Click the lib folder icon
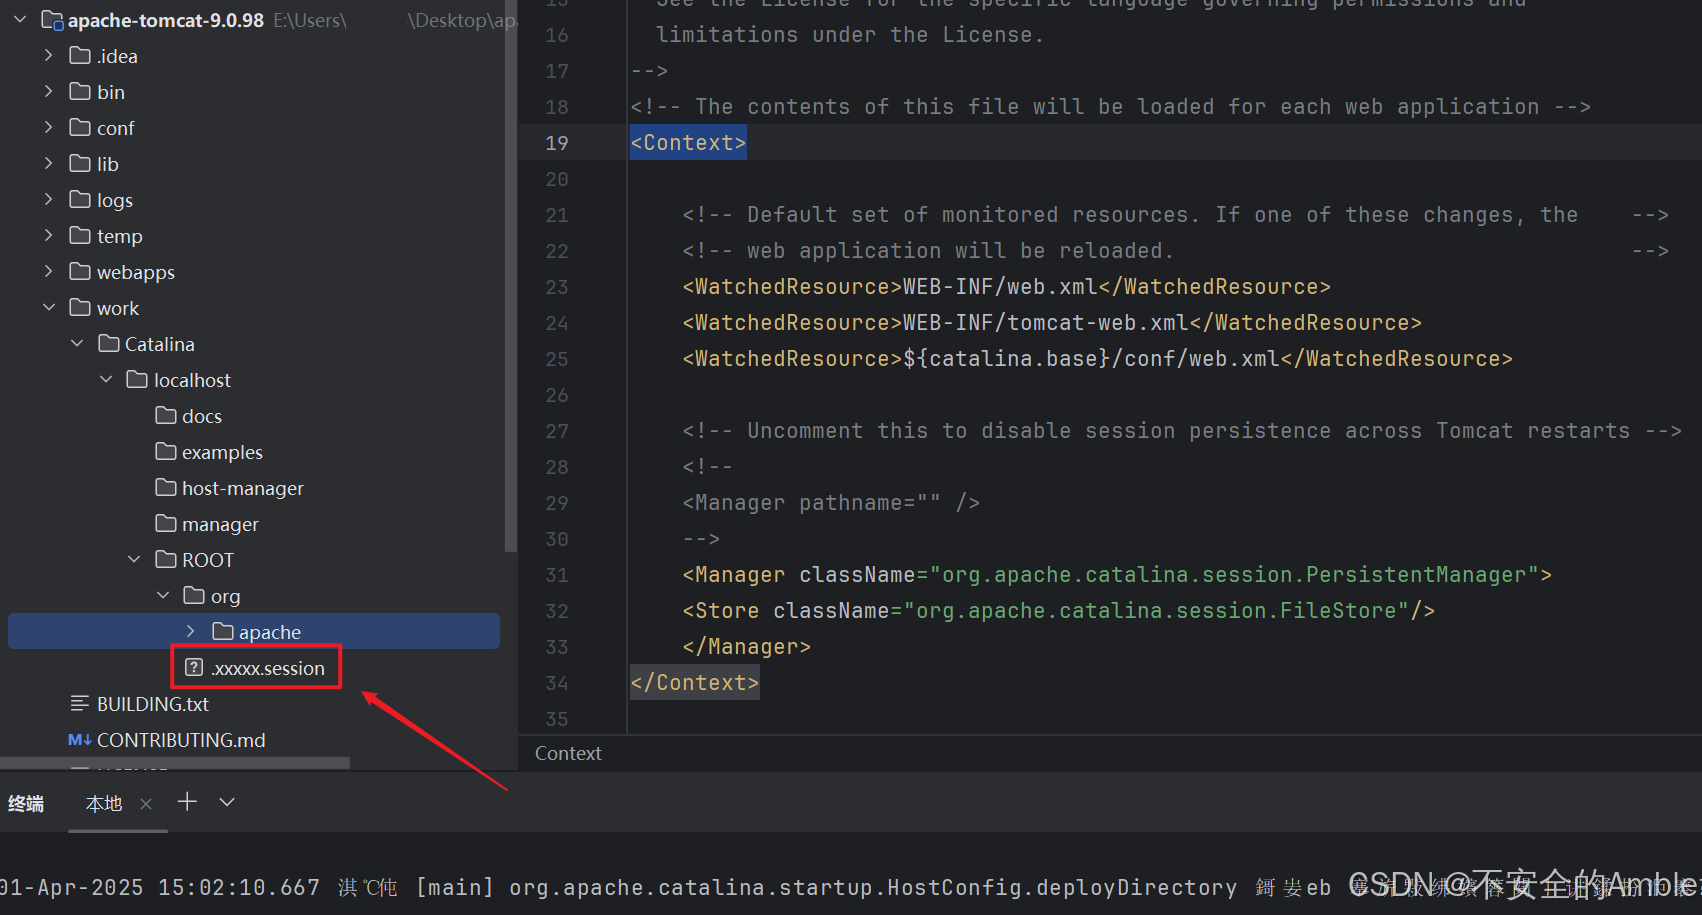 [x=80, y=163]
